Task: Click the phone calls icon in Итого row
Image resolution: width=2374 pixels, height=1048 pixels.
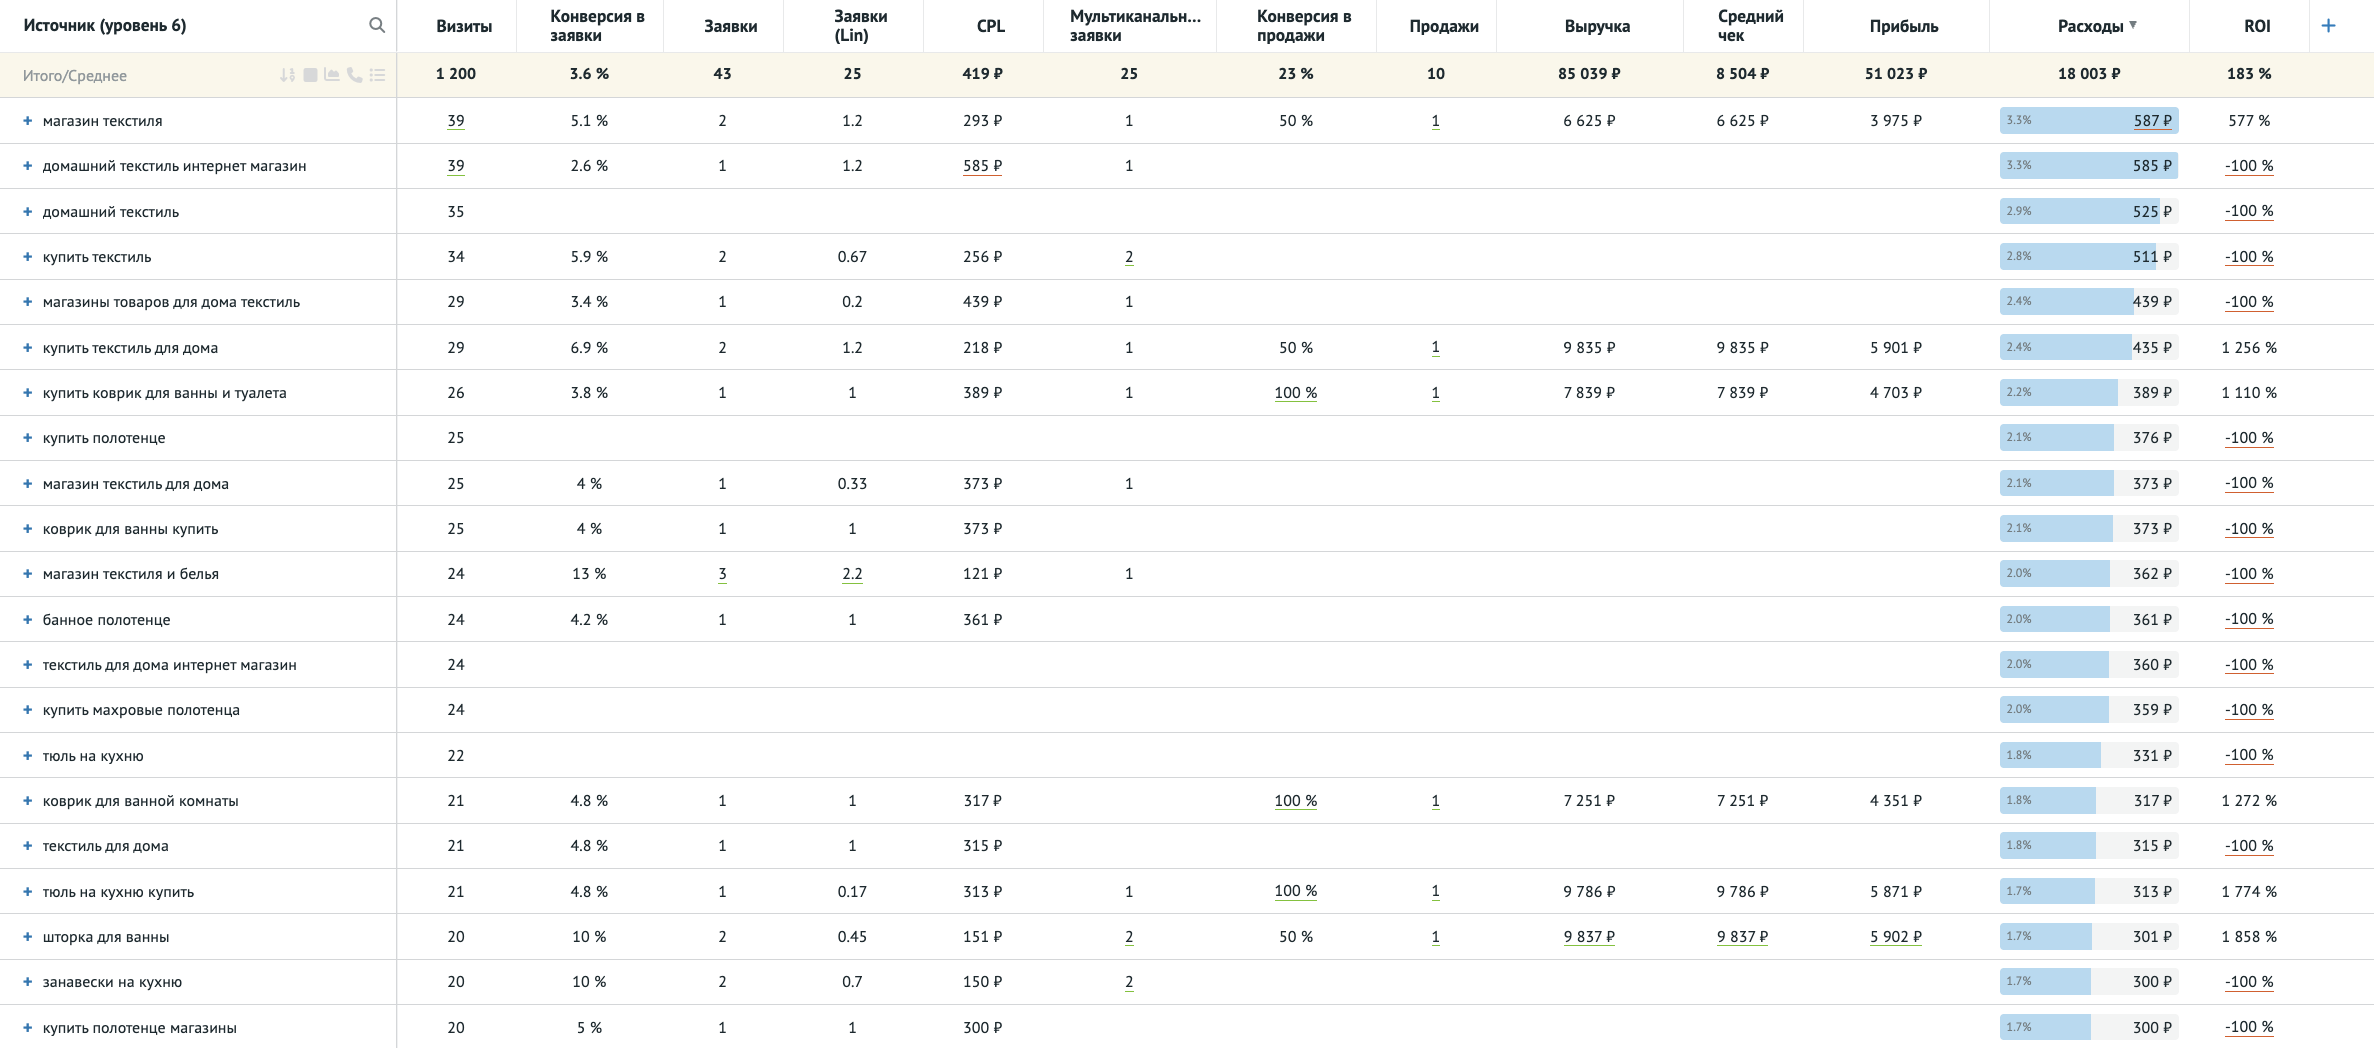Action: click(x=354, y=75)
